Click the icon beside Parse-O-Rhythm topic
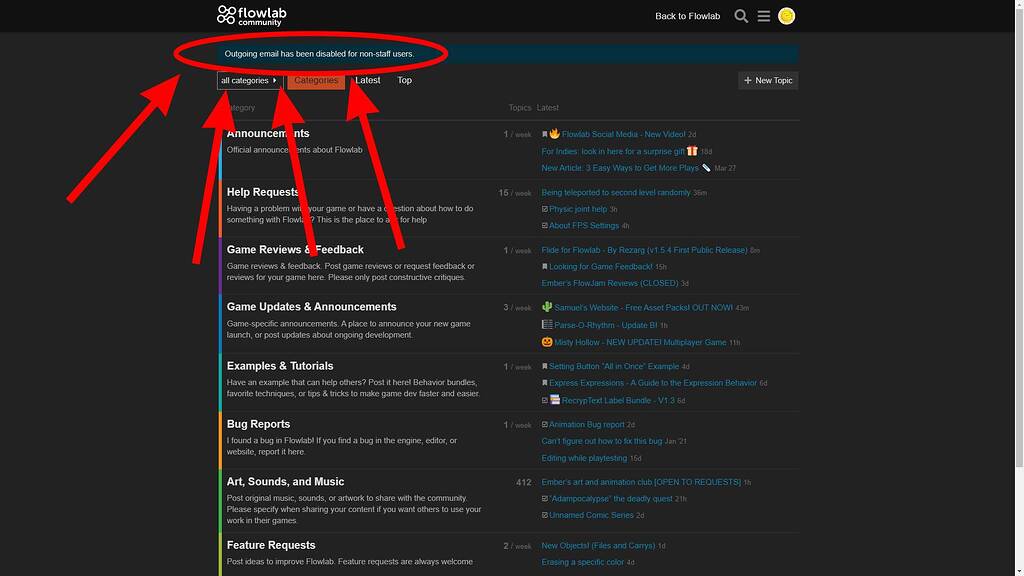This screenshot has width=1024, height=576. pyautogui.click(x=547, y=325)
